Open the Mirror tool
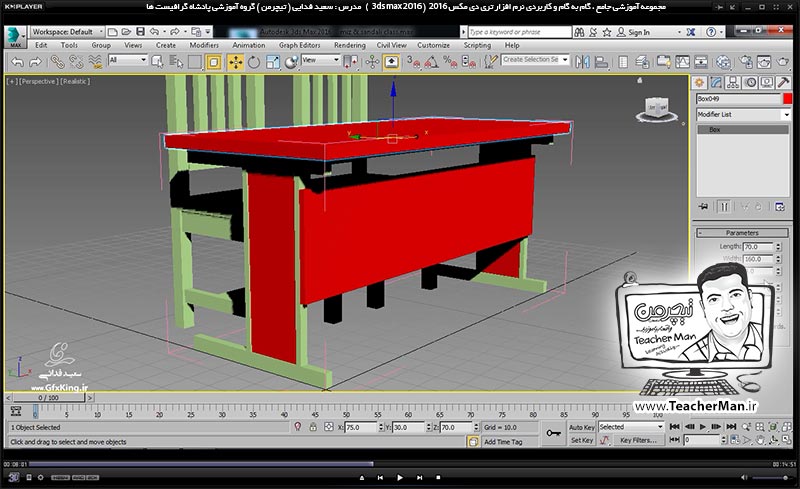 (x=583, y=62)
